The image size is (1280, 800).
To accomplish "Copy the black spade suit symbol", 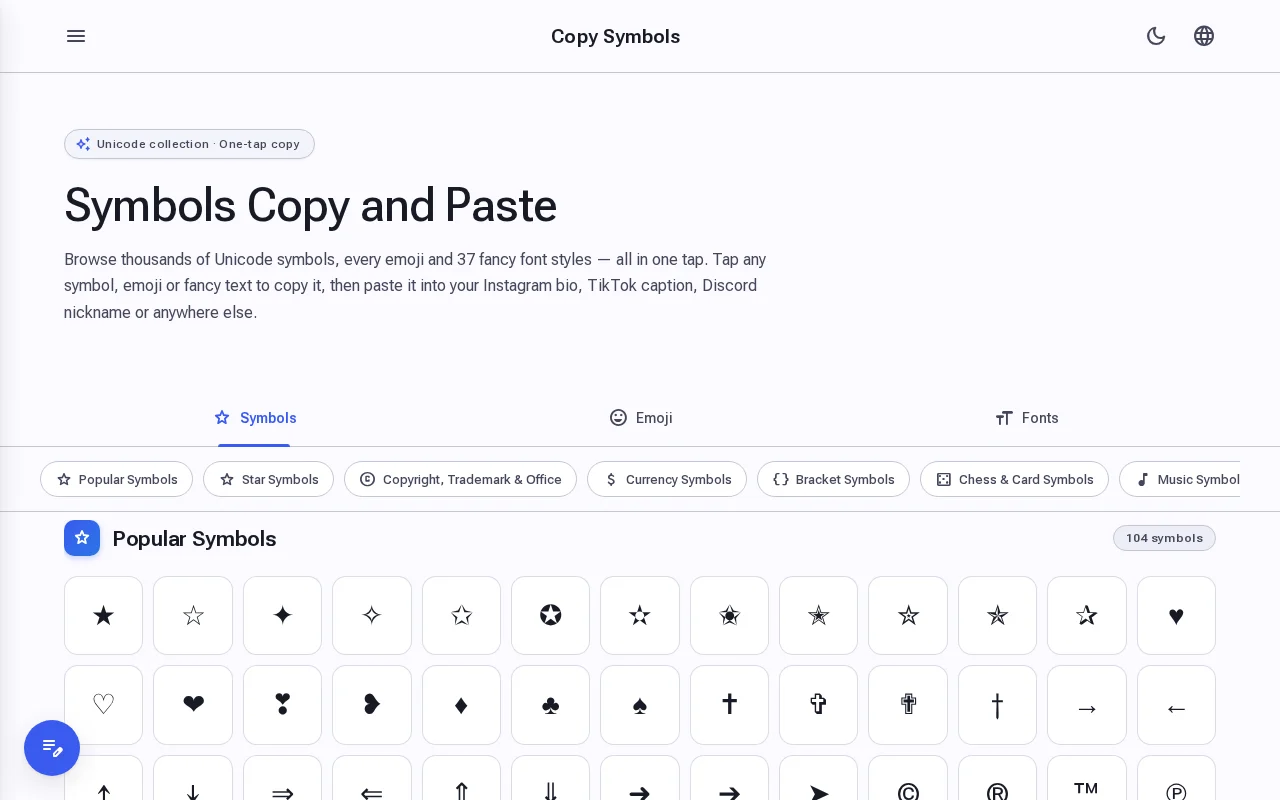I will [x=640, y=705].
